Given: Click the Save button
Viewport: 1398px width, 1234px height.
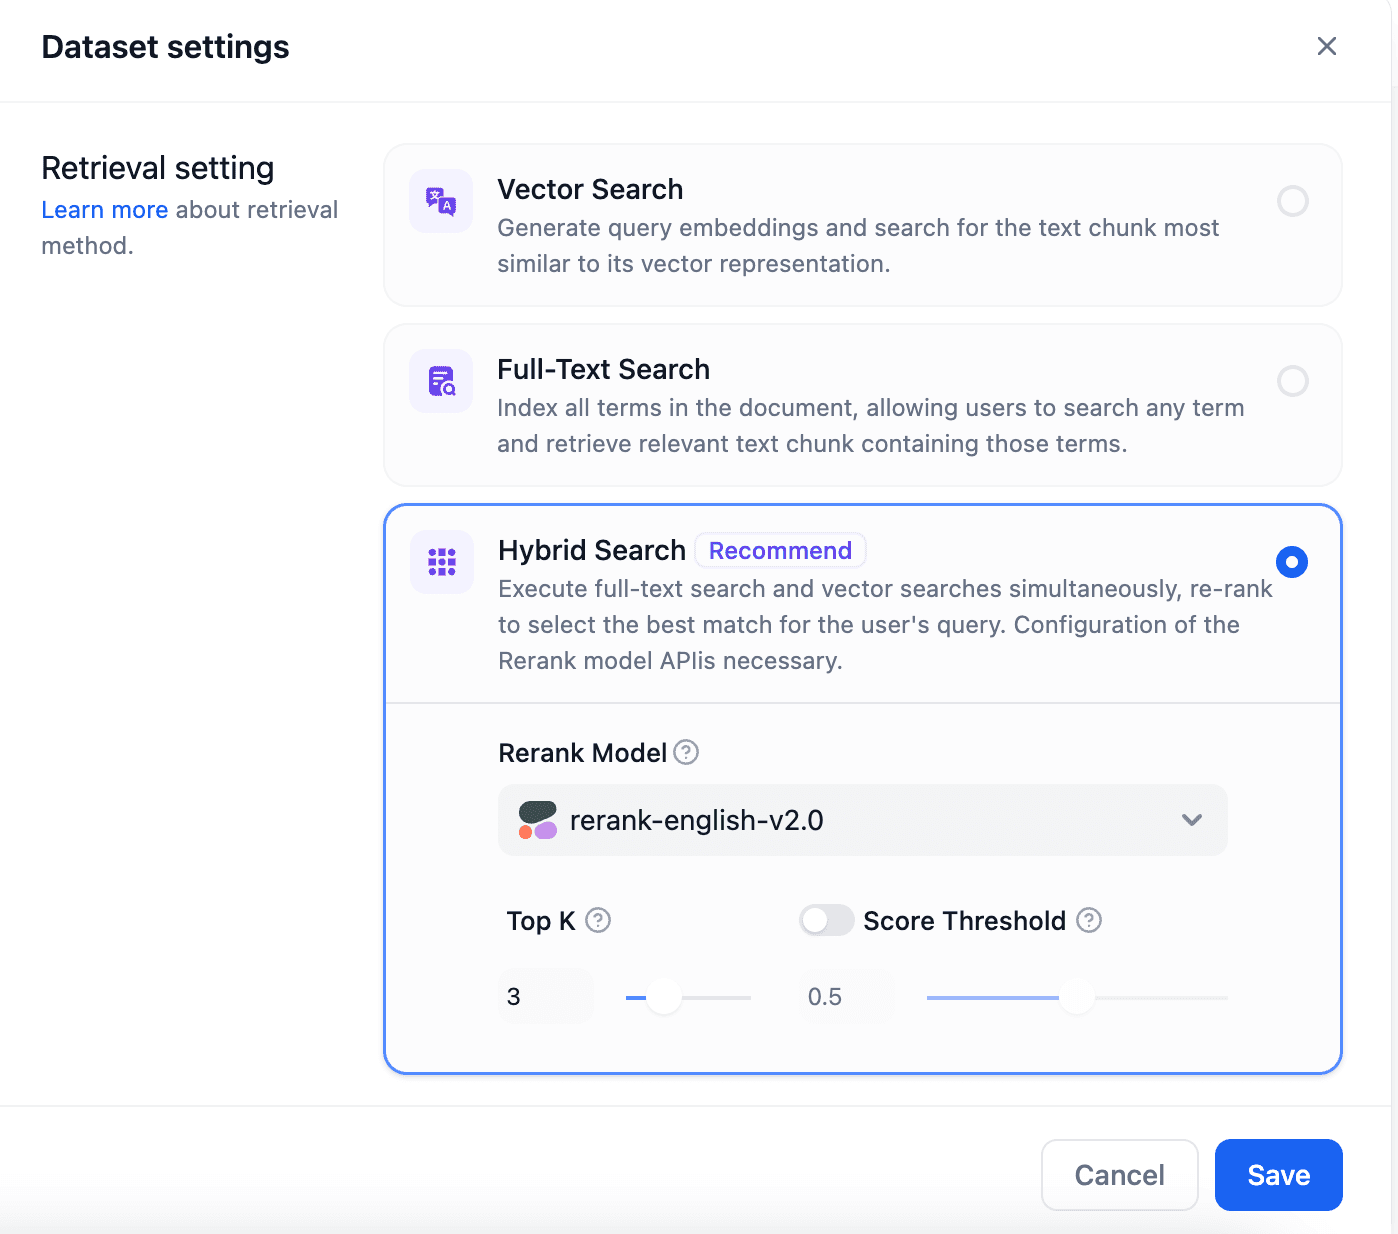Looking at the screenshot, I should pos(1278,1175).
